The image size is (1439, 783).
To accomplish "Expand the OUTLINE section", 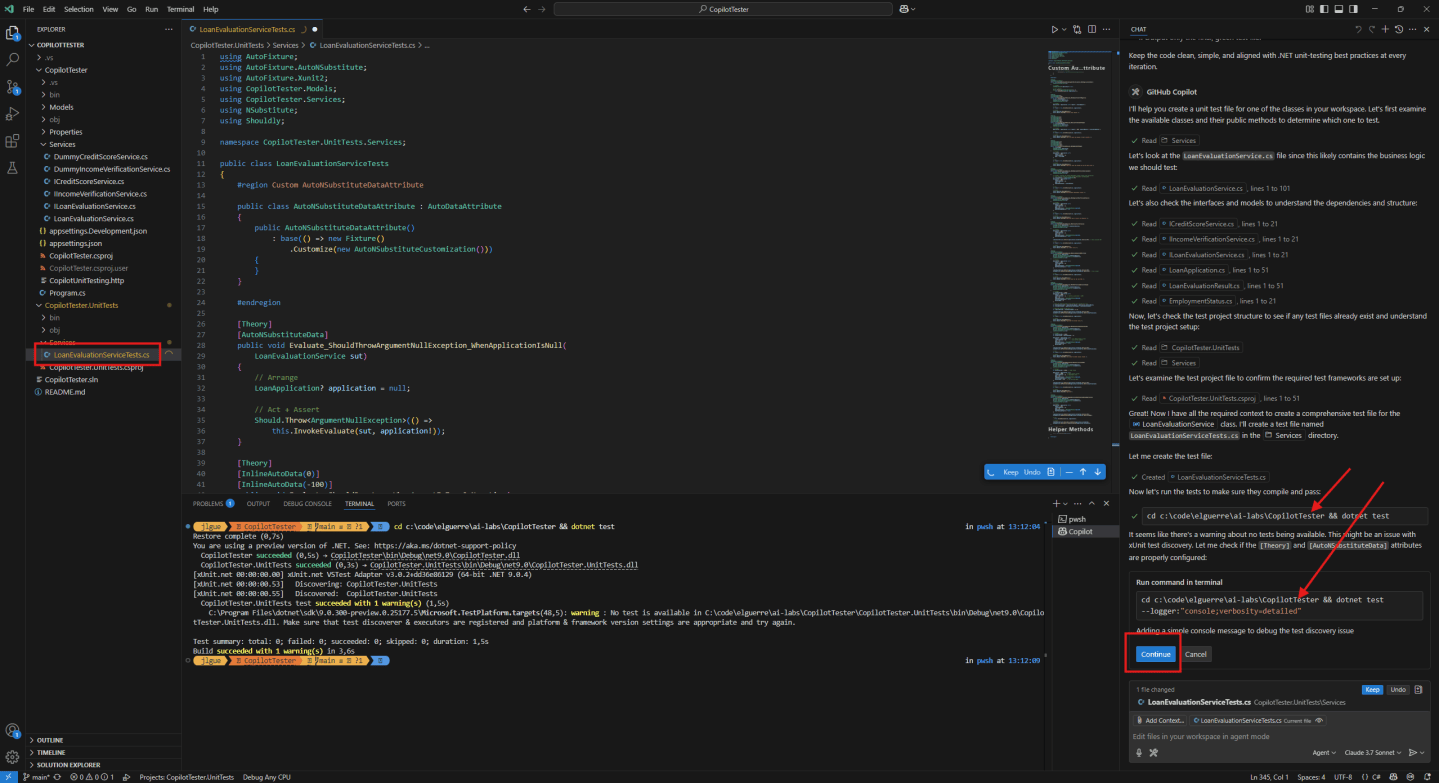I will 105,740.
